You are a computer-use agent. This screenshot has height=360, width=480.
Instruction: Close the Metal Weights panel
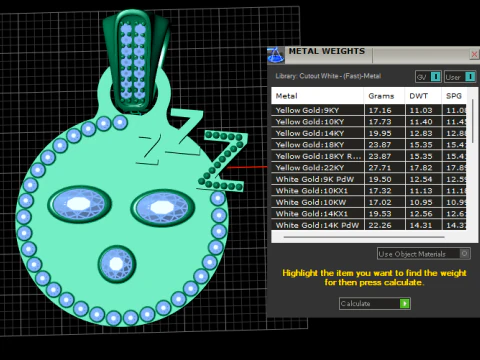[474, 54]
